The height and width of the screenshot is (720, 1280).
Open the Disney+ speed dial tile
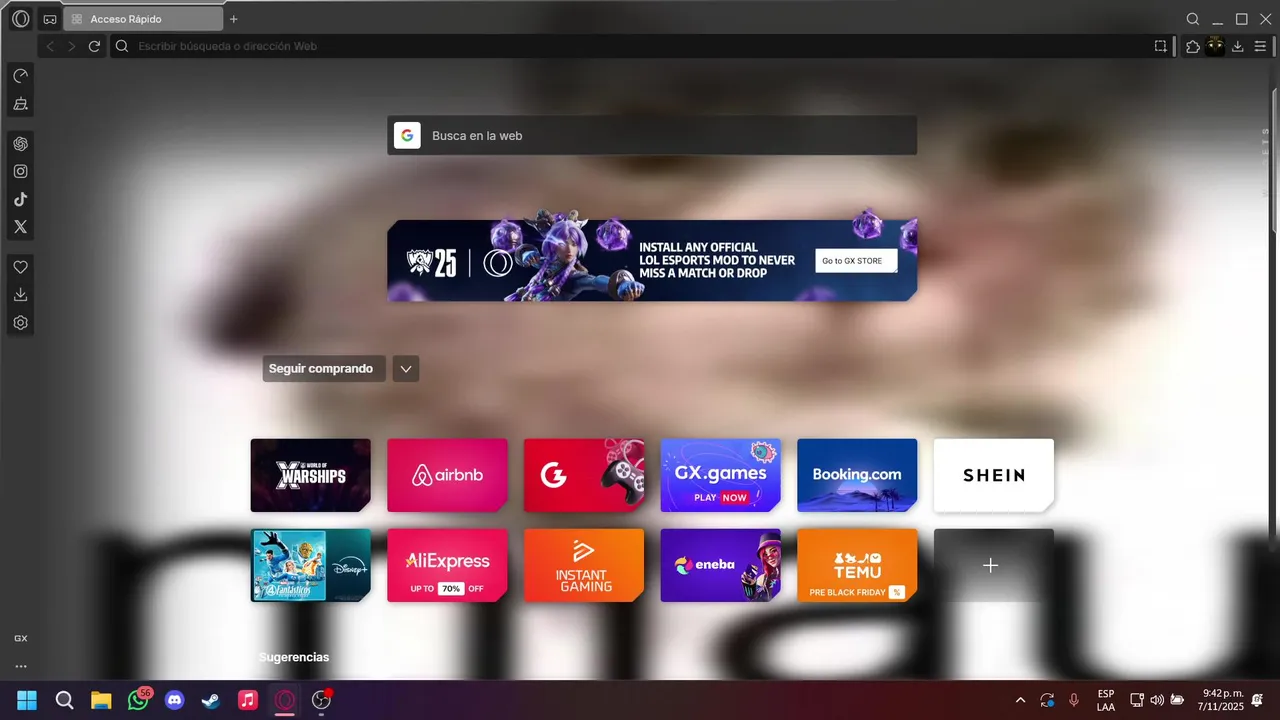310,565
